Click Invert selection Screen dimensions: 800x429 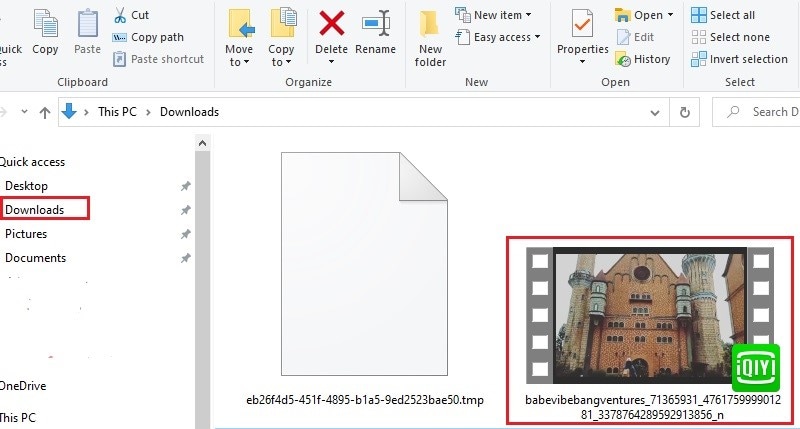pos(740,59)
